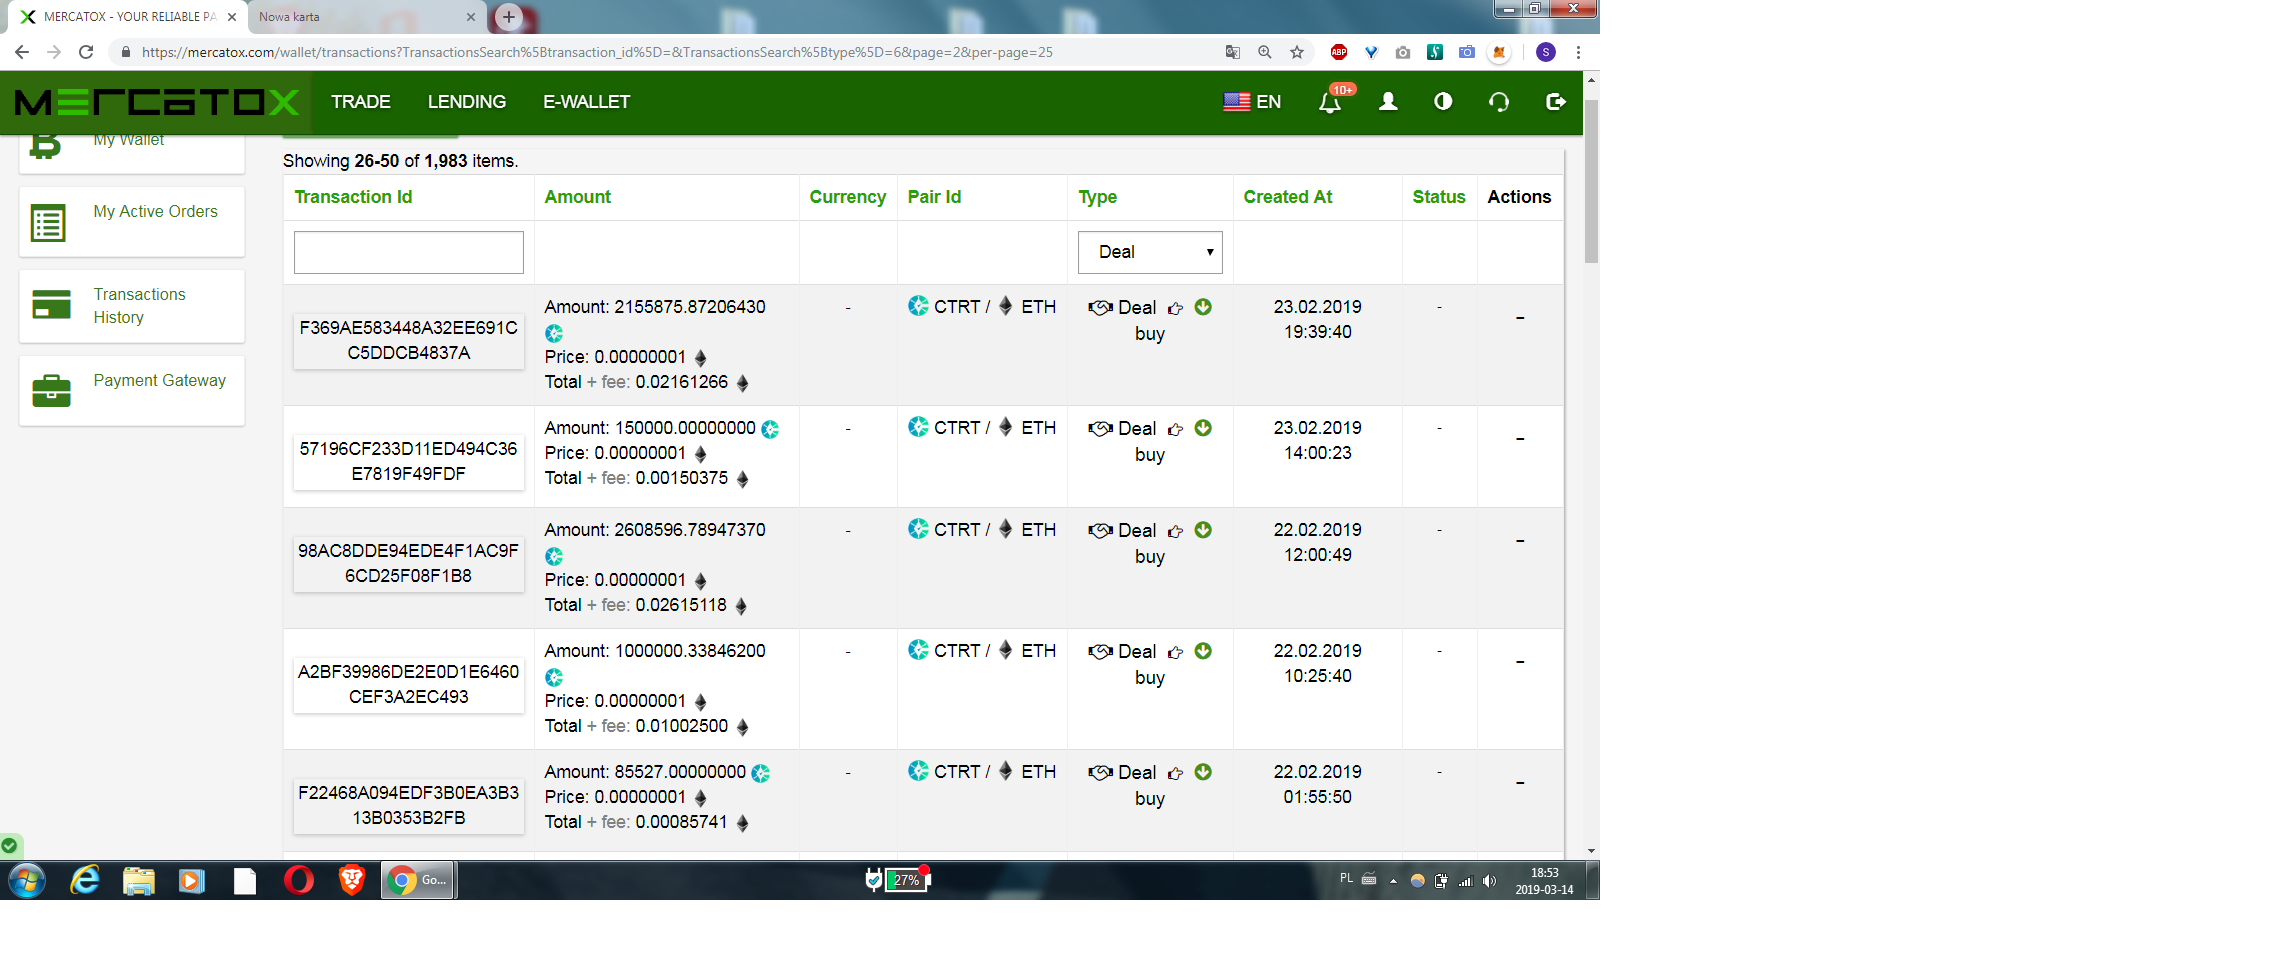This screenshot has height=957, width=2279.
Task: Click CTRT coin icon in 12:00:49 row pair
Action: tap(918, 528)
